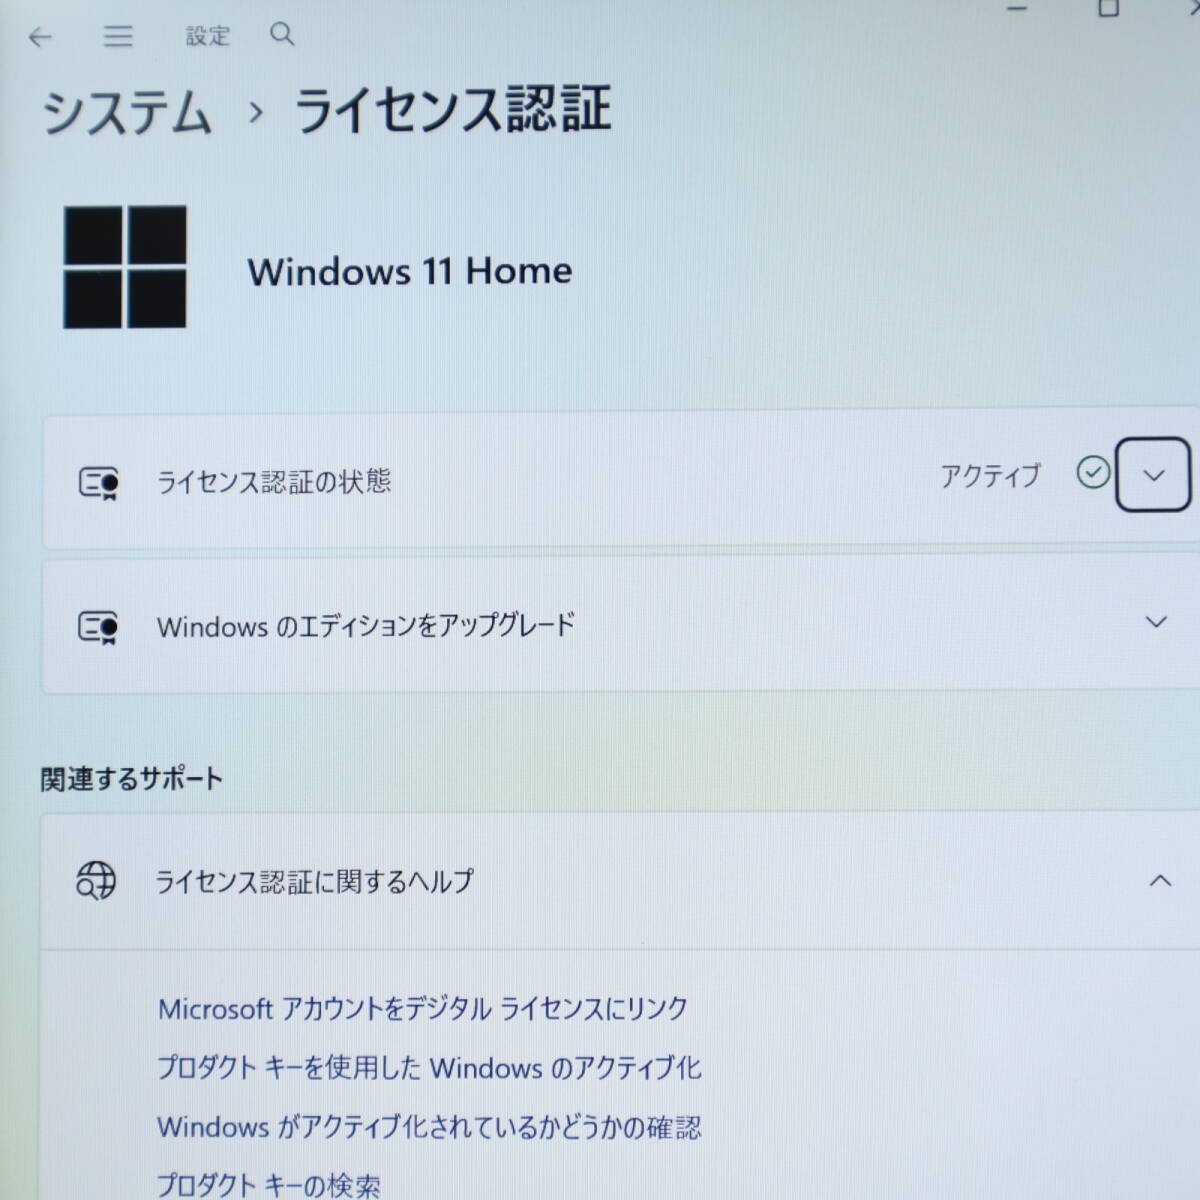Expand the ライセンス認証の状態 chevron
This screenshot has height=1200, width=1200.
[x=1153, y=475]
